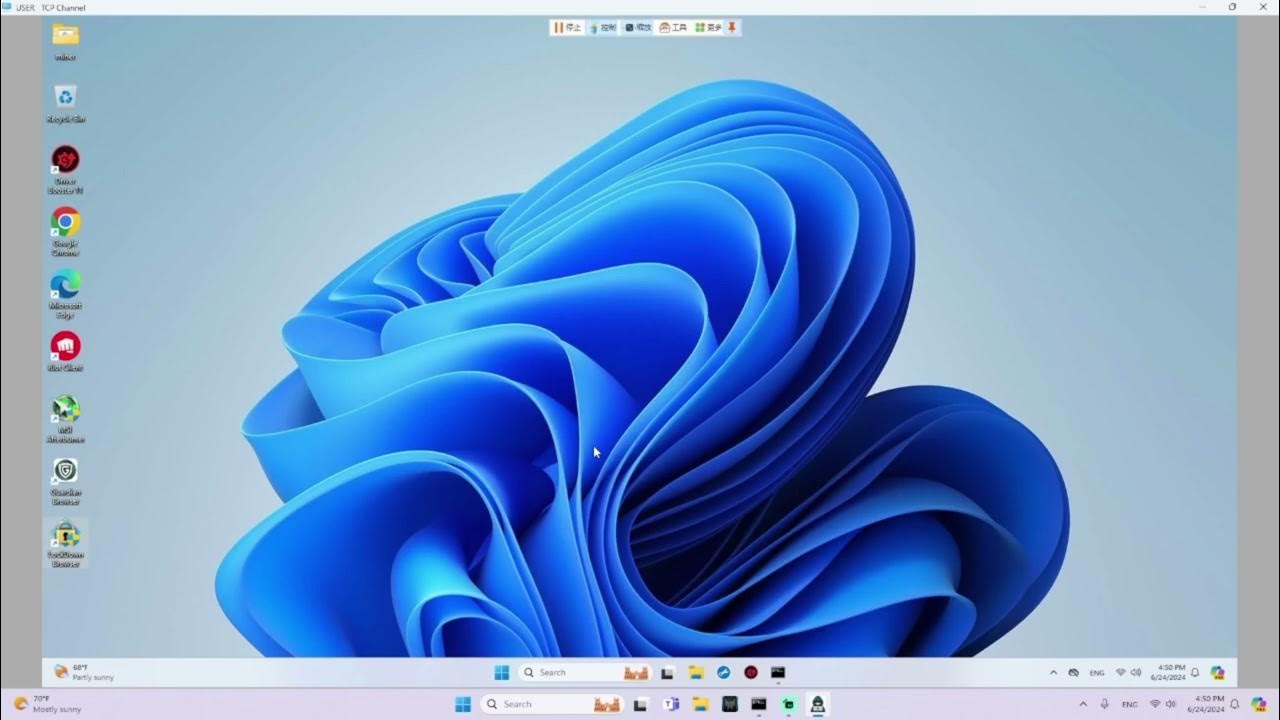
Task: Open the folder at top of desktop
Action: tap(65, 41)
